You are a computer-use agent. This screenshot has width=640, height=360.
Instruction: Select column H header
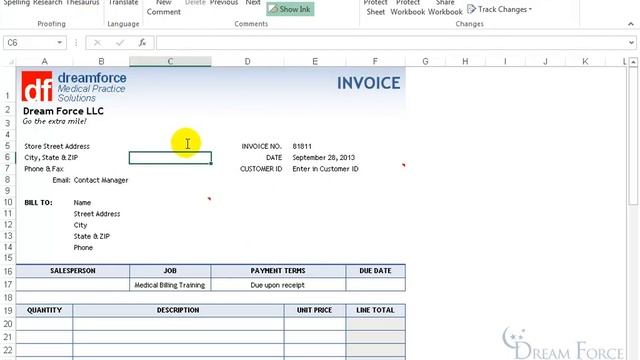(465, 61)
